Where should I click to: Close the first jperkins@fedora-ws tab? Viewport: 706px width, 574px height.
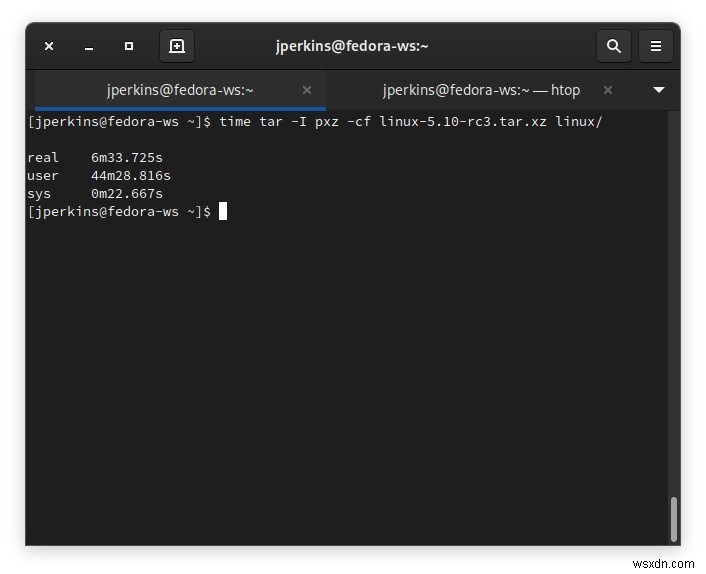[307, 90]
